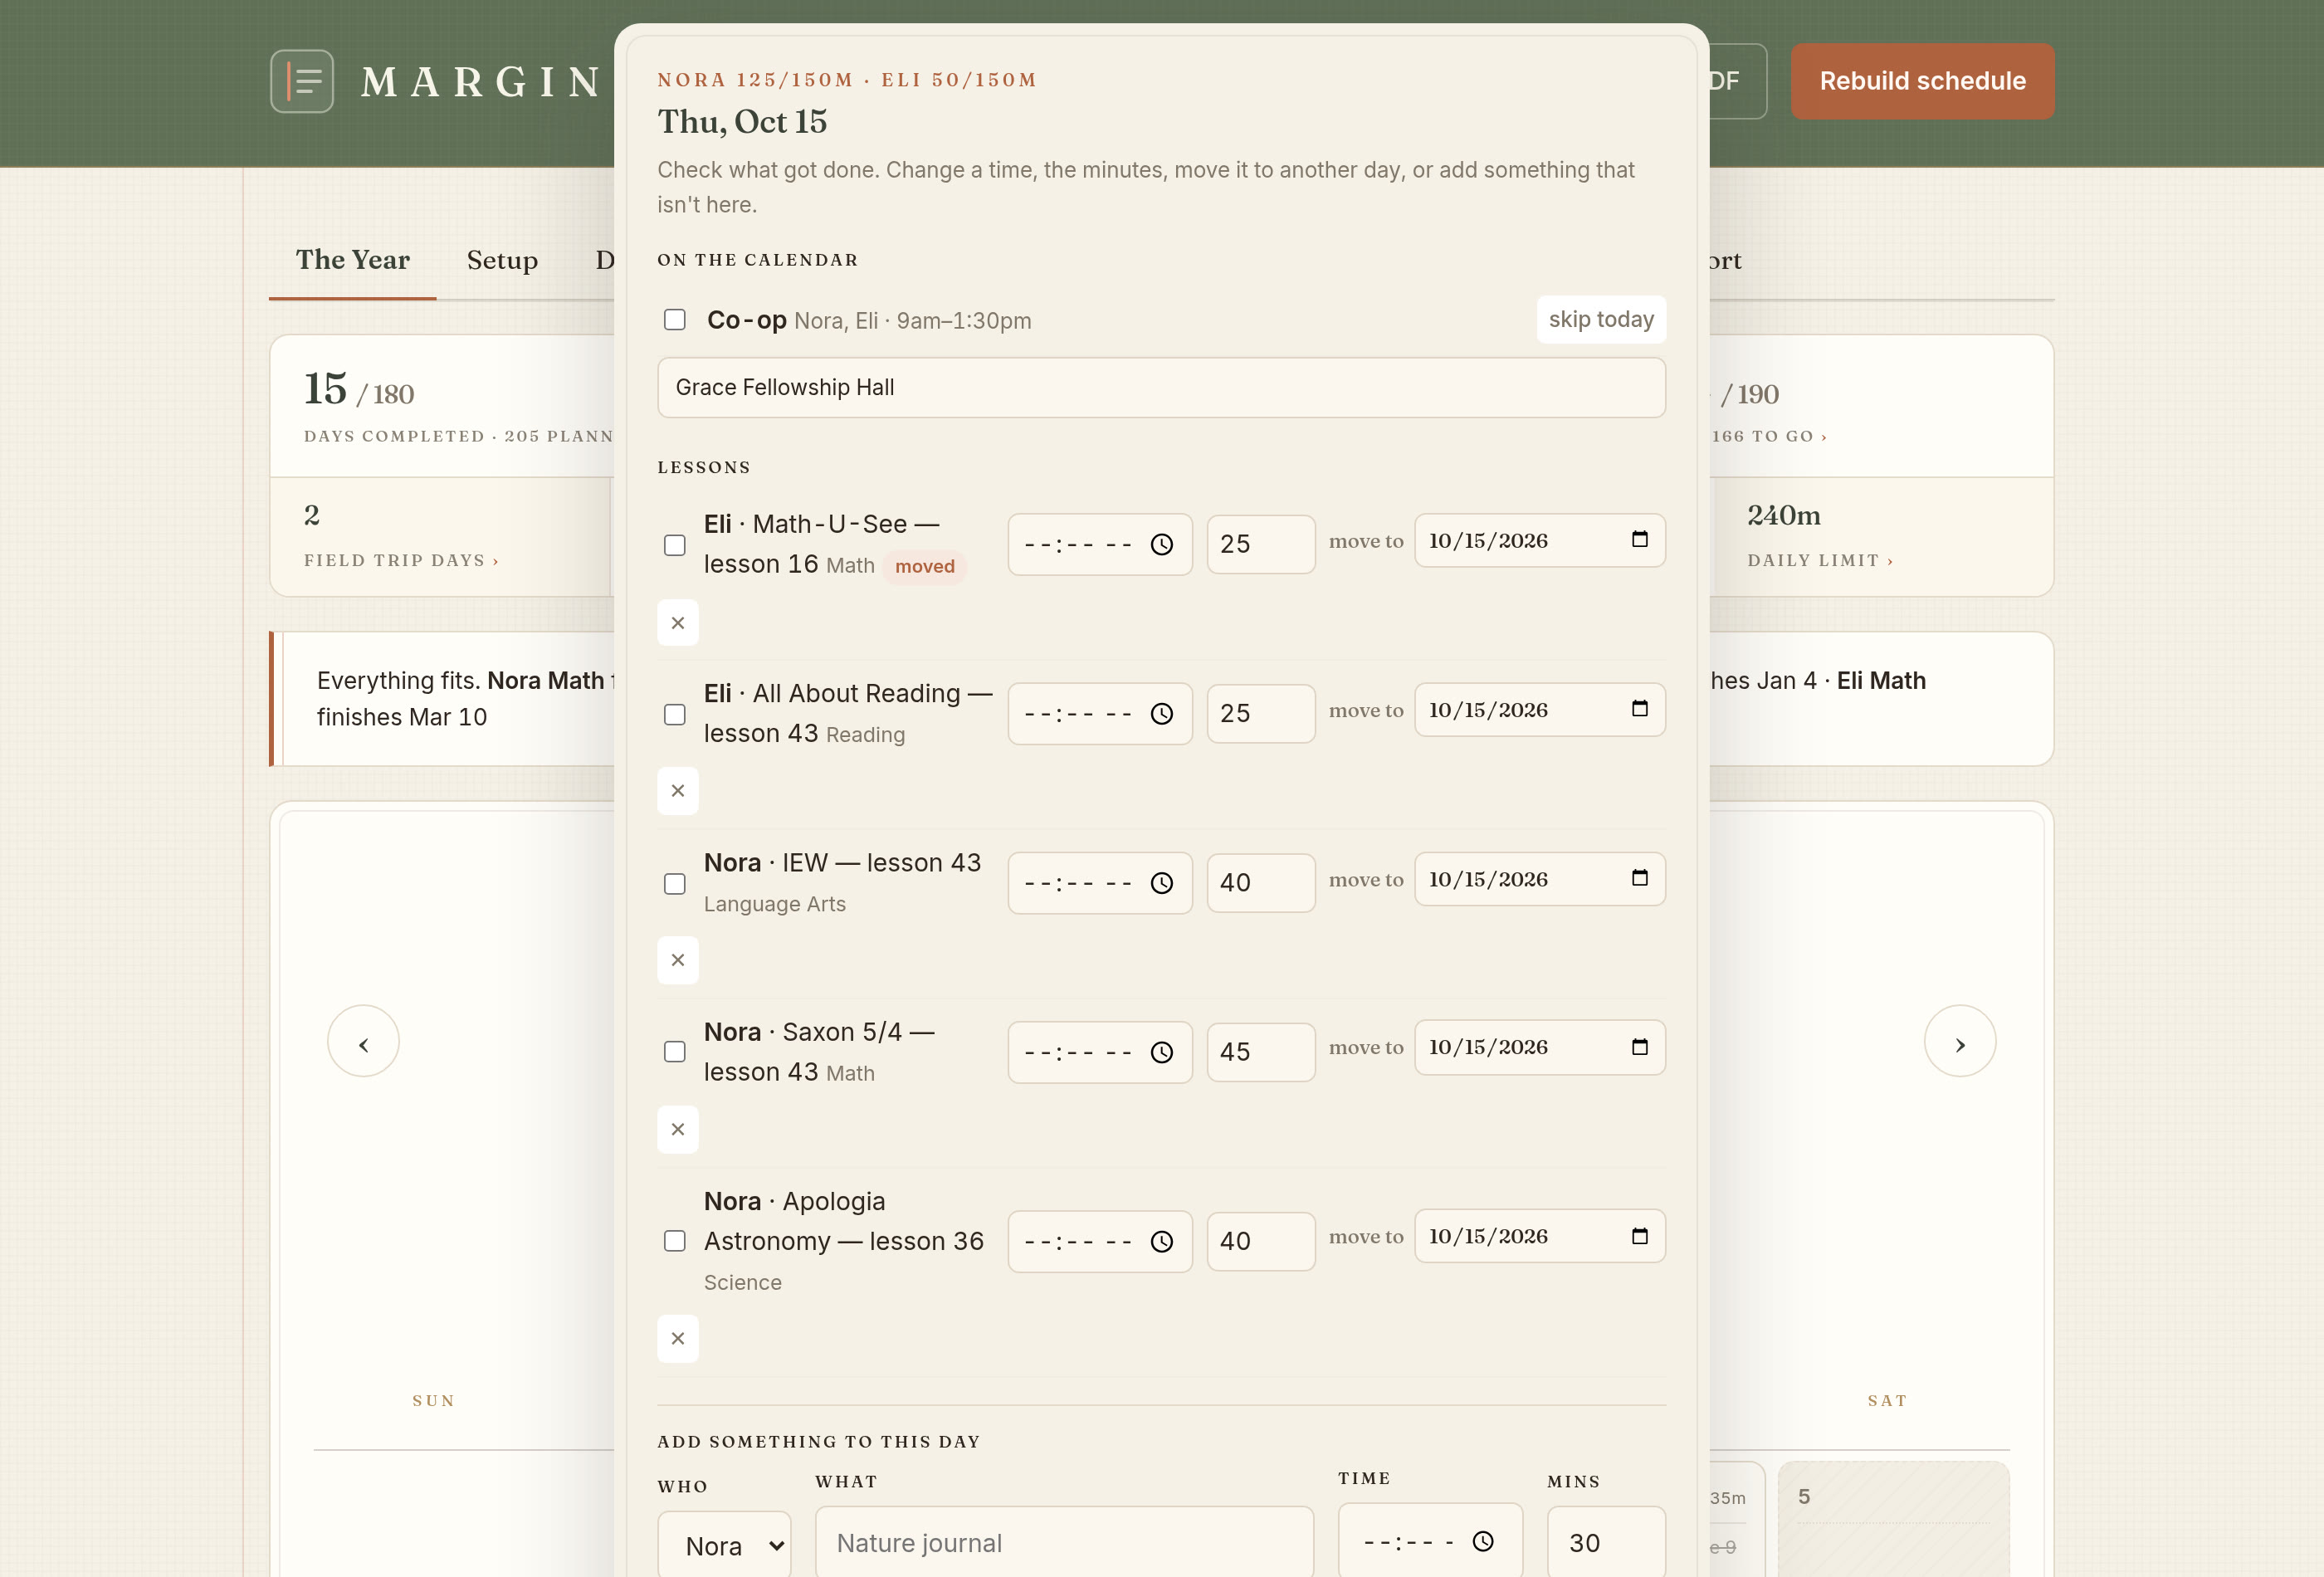
Task: Expand Daily Limit 240m details
Action: (x=1820, y=560)
